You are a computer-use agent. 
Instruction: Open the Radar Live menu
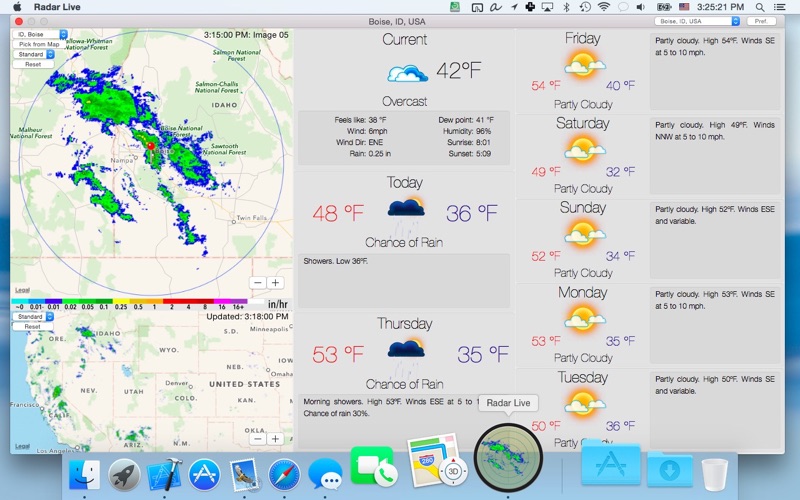[x=57, y=7]
